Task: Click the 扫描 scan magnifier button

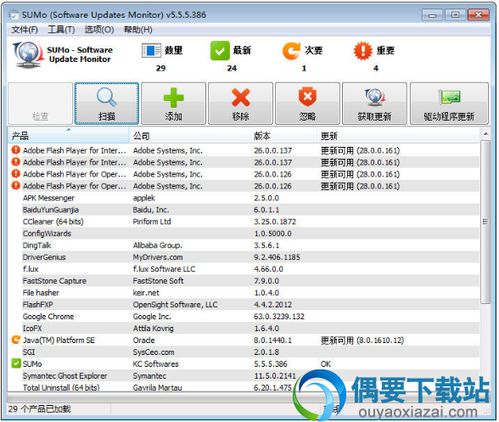Action: 107,104
